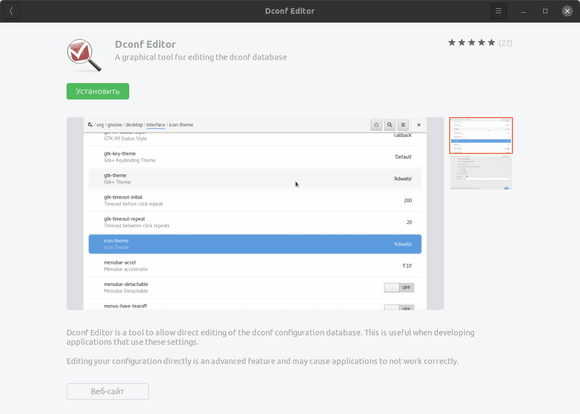The width and height of the screenshot is (580, 414).
Task: Maximize the Dconf Editor window
Action: pos(545,11)
